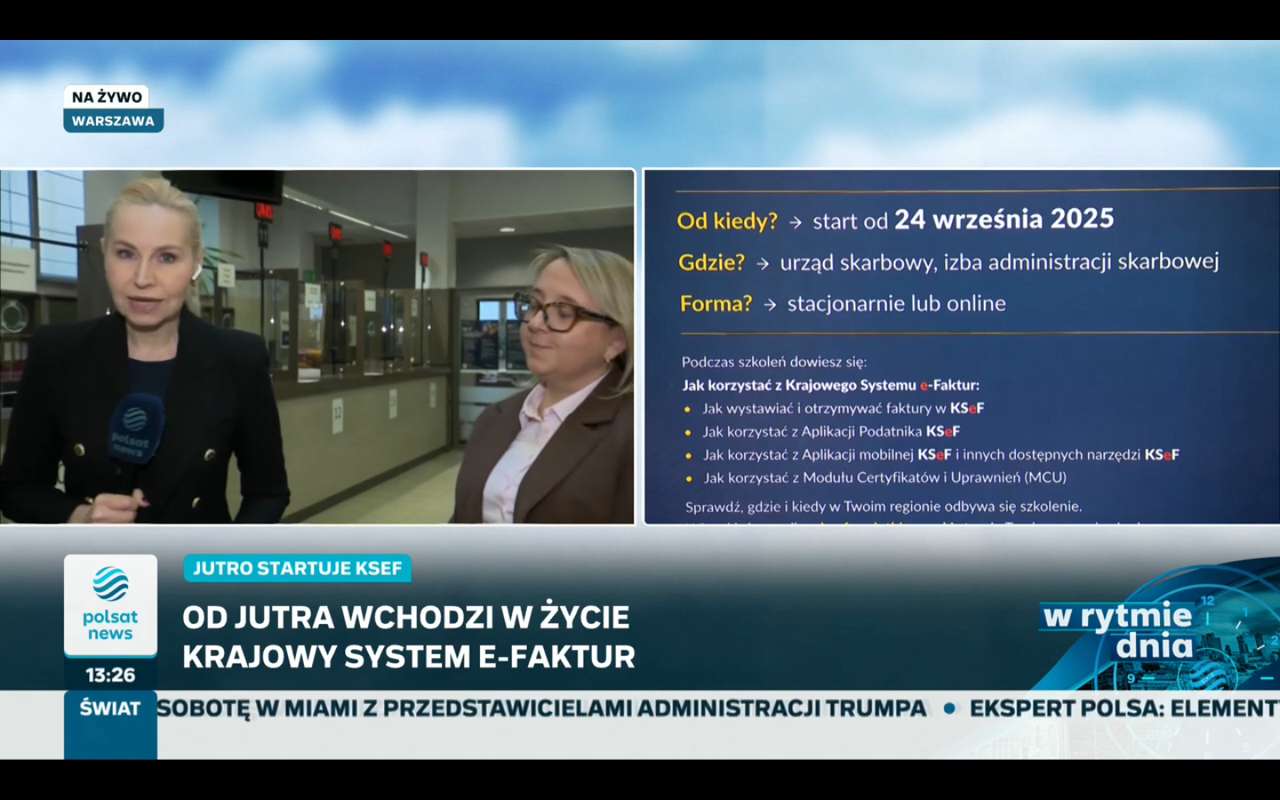Image resolution: width=1280 pixels, height=800 pixels.
Task: Select the ŚWIAT ticker category label
Action: pyautogui.click(x=110, y=708)
